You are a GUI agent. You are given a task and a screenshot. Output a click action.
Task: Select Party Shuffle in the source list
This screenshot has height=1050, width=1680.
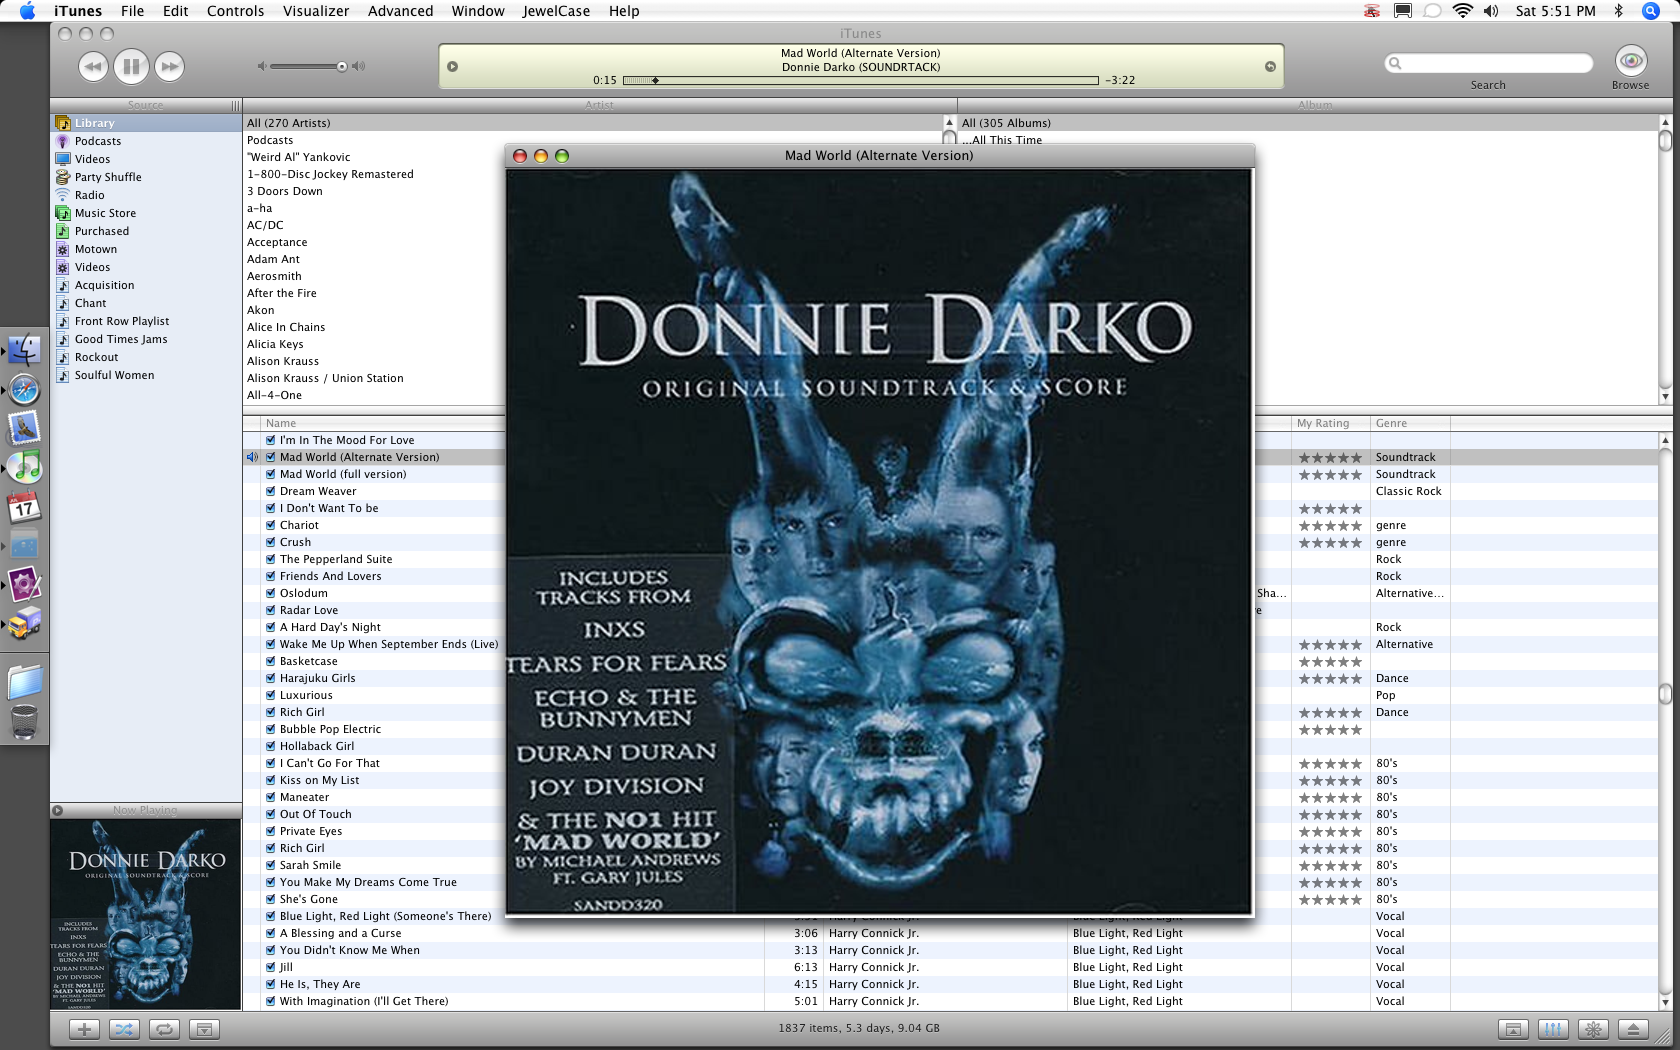108,177
